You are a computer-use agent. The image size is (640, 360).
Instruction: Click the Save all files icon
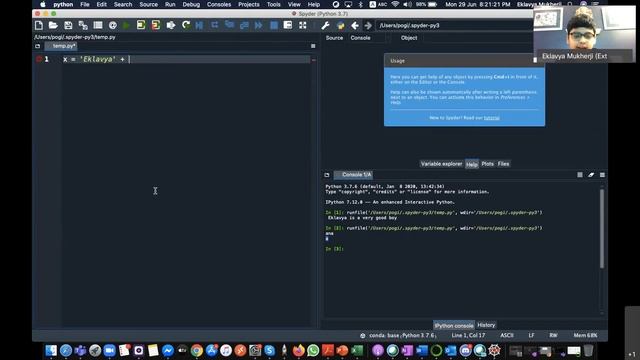point(83,25)
